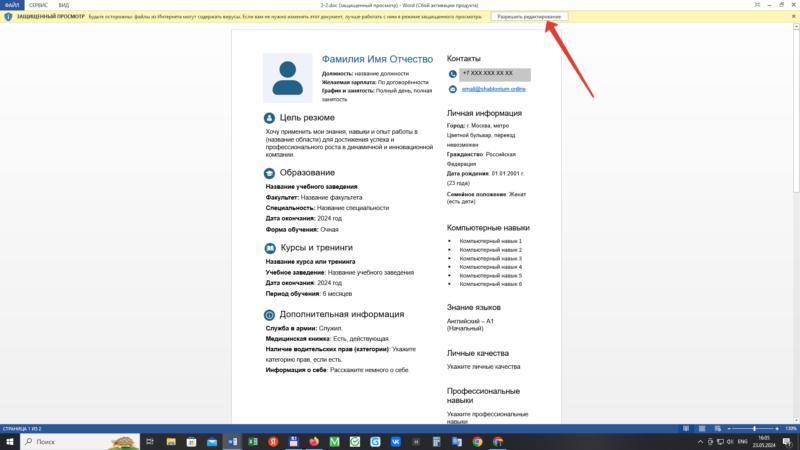This screenshot has height=450, width=800.
Task: Open the VK app from taskbar
Action: [x=395, y=442]
